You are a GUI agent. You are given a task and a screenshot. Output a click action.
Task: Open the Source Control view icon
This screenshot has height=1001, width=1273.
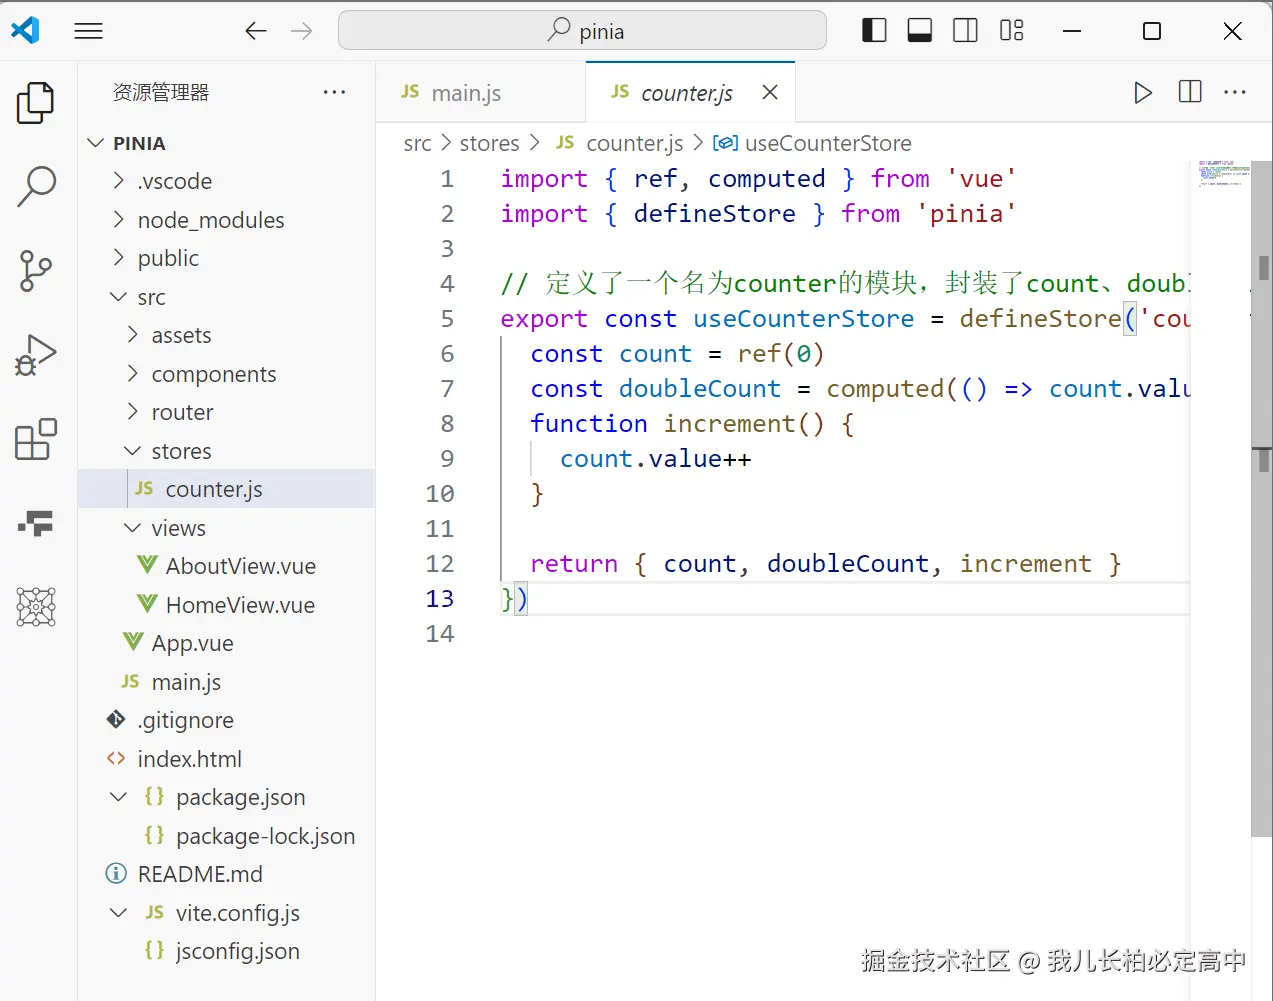(36, 271)
